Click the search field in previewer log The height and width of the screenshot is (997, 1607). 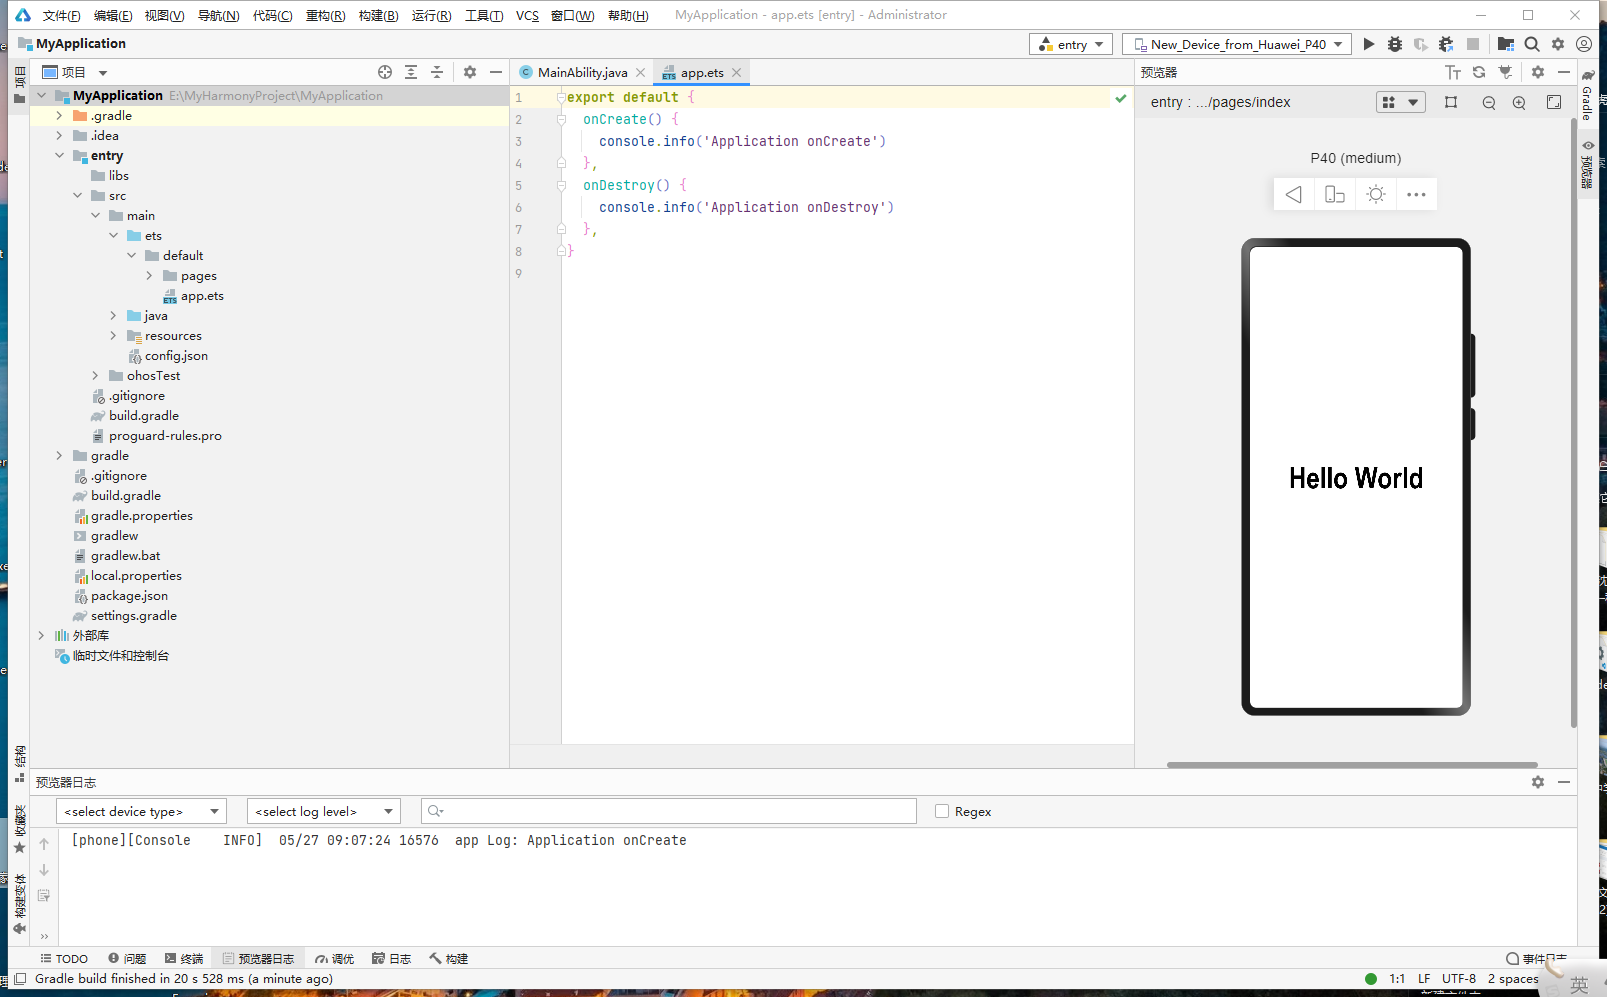click(x=668, y=811)
